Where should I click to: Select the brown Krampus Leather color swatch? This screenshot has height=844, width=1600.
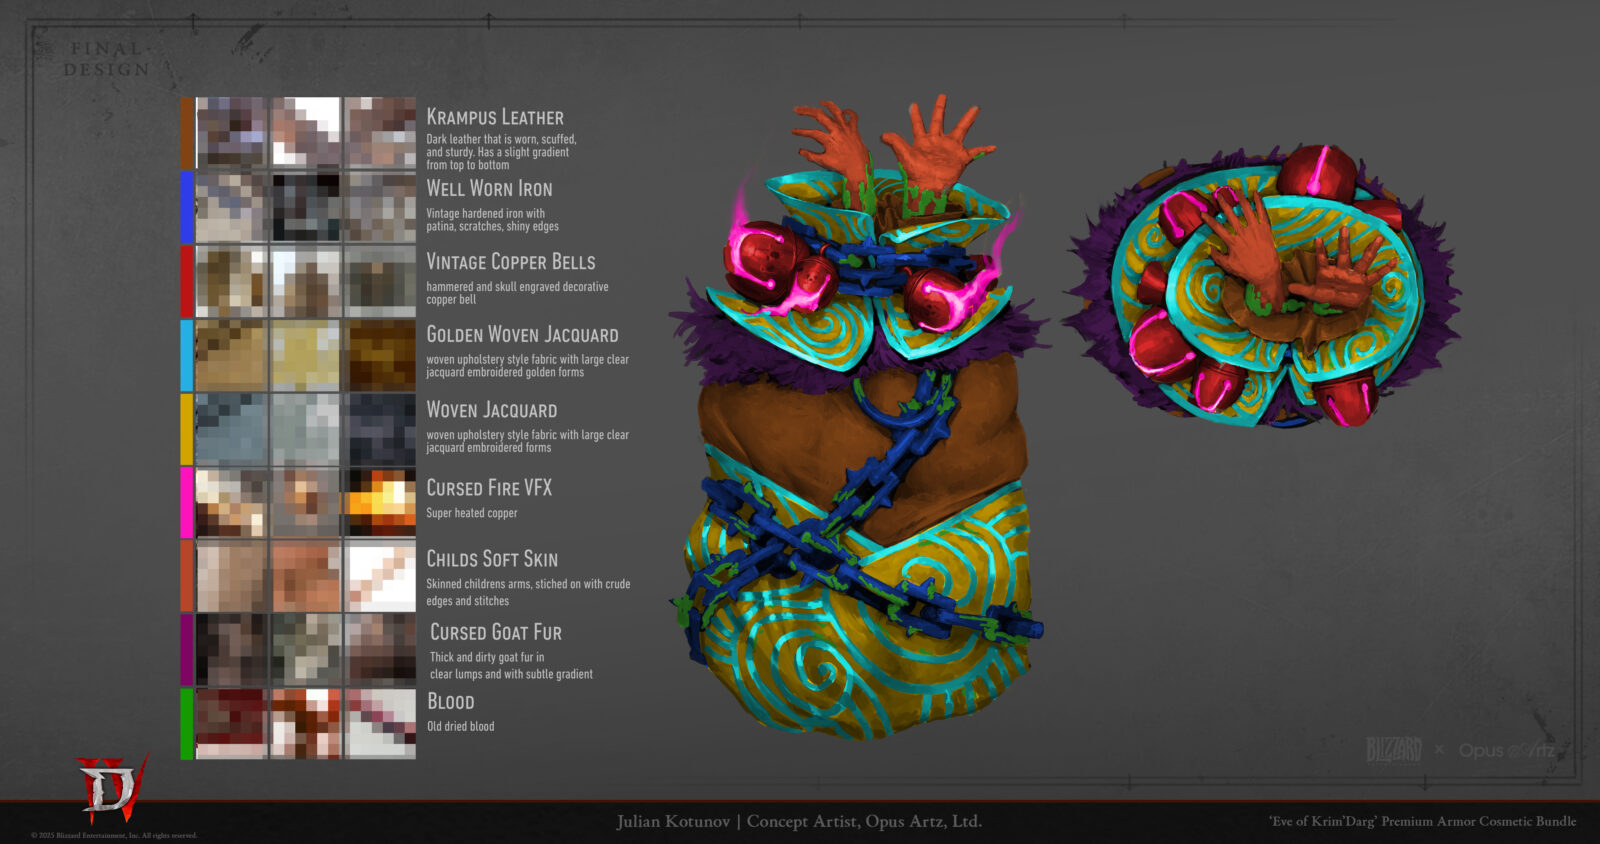[x=187, y=133]
